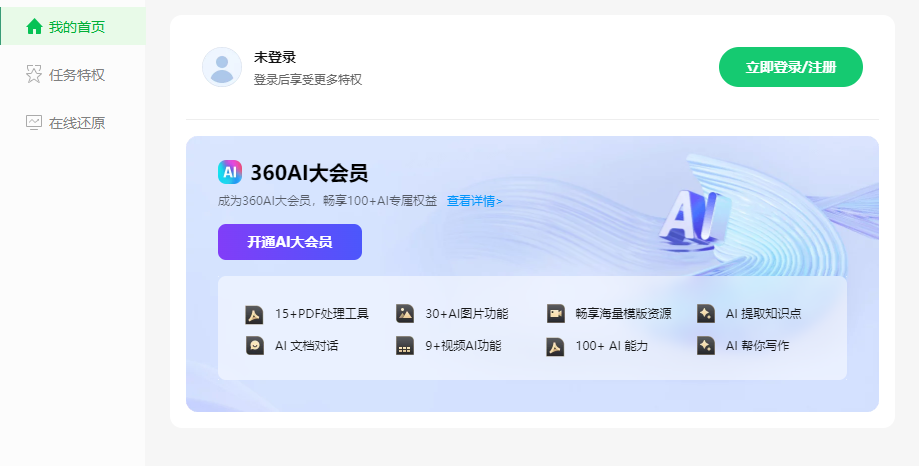Click the 登录后享受更多特权 text
919x466 pixels.
pos(308,80)
